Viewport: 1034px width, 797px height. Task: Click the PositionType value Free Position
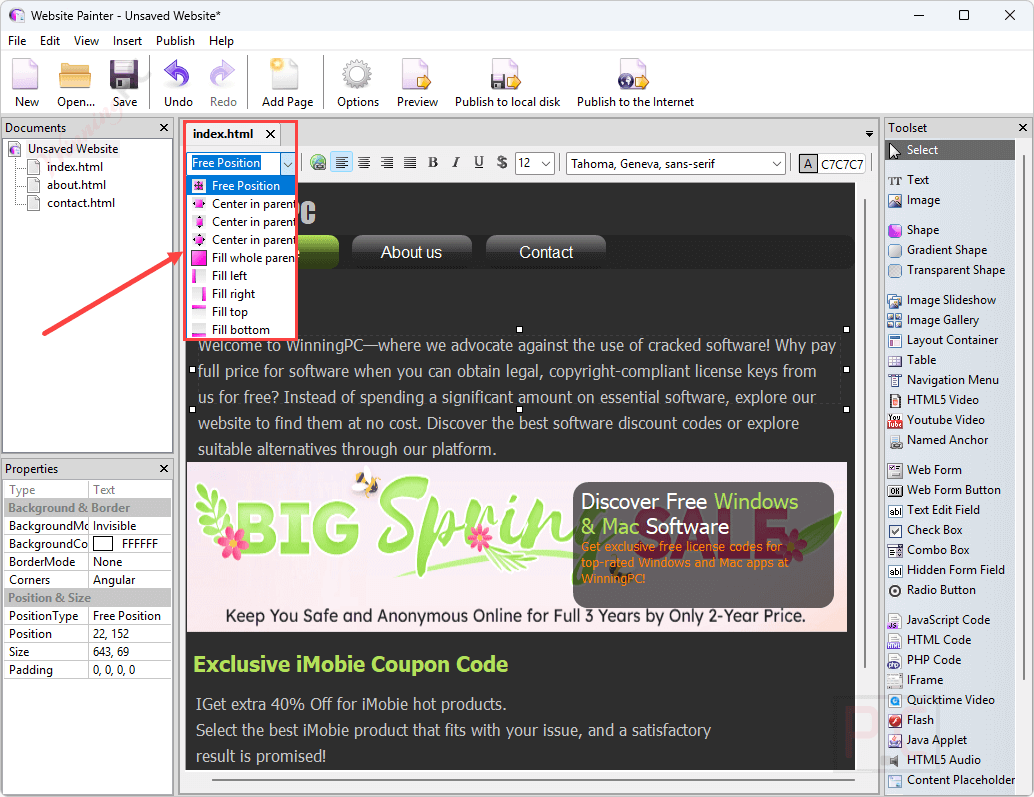coord(129,616)
